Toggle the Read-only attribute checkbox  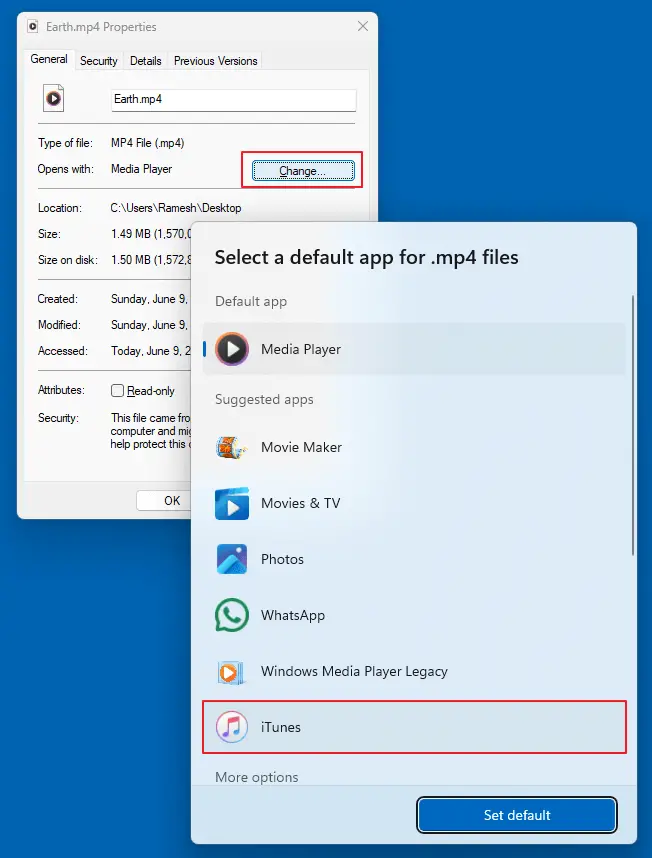point(117,390)
